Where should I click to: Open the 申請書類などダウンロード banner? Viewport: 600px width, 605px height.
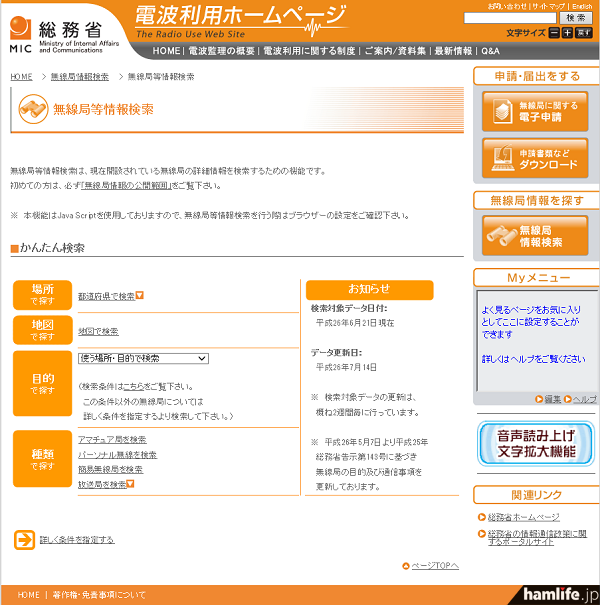(534, 158)
